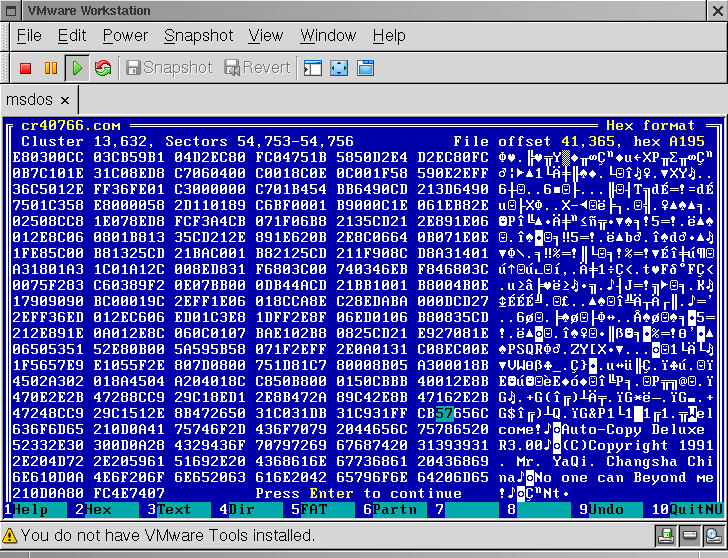Click the Press Enter to continue prompt
728x558 pixels.
pos(358,493)
